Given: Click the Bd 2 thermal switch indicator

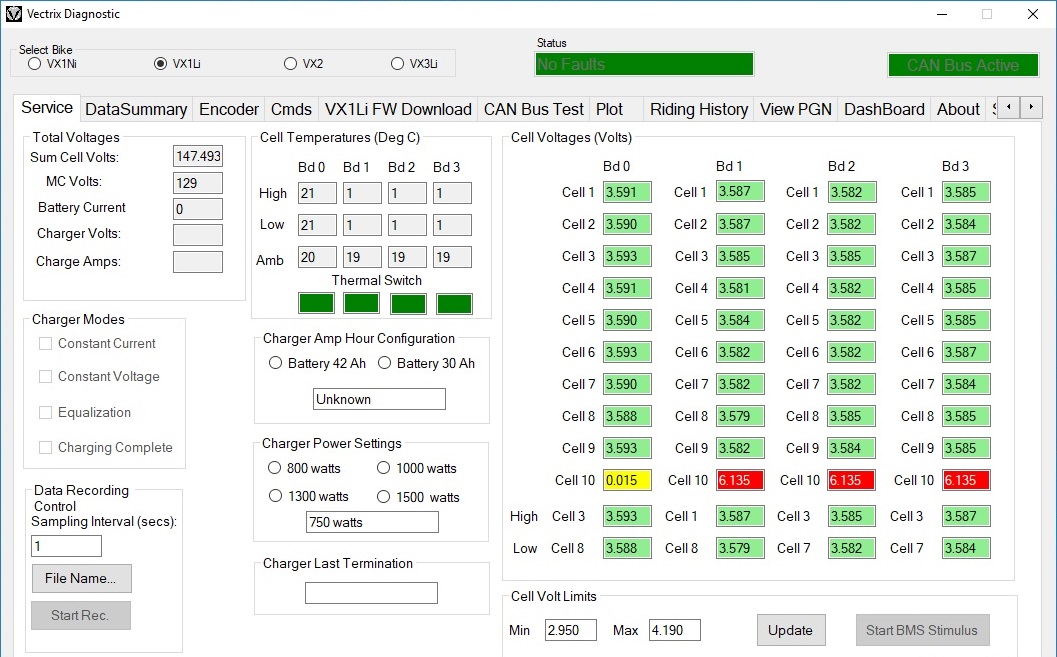Looking at the screenshot, I should click(x=408, y=303).
